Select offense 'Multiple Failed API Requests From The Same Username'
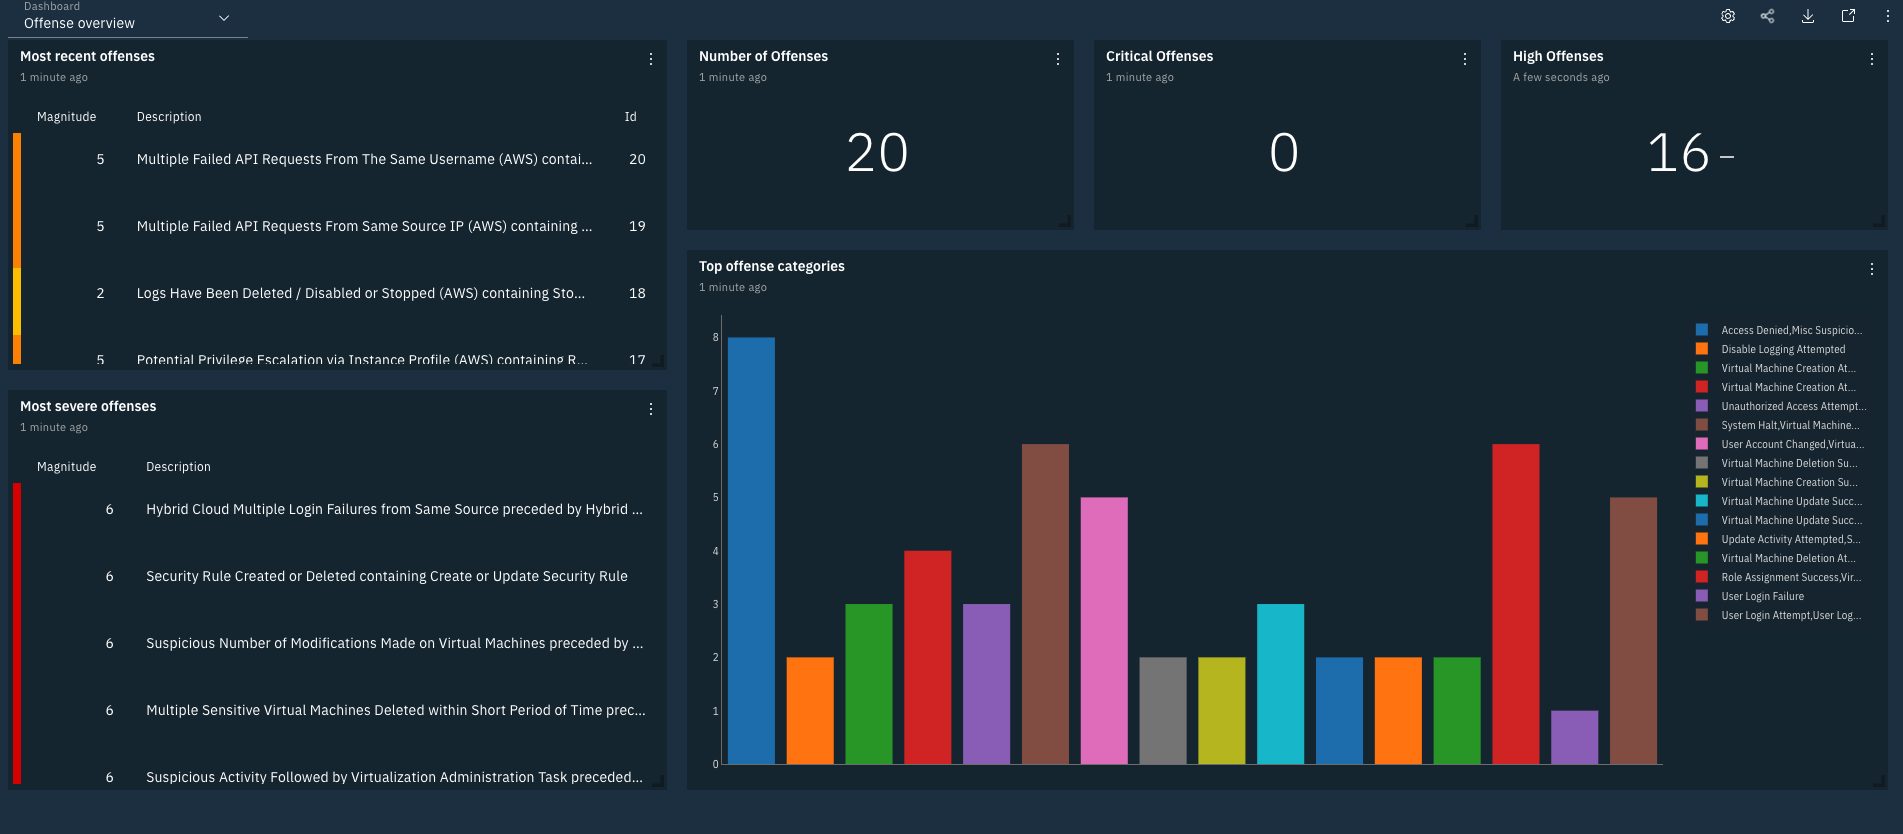 click(337, 159)
